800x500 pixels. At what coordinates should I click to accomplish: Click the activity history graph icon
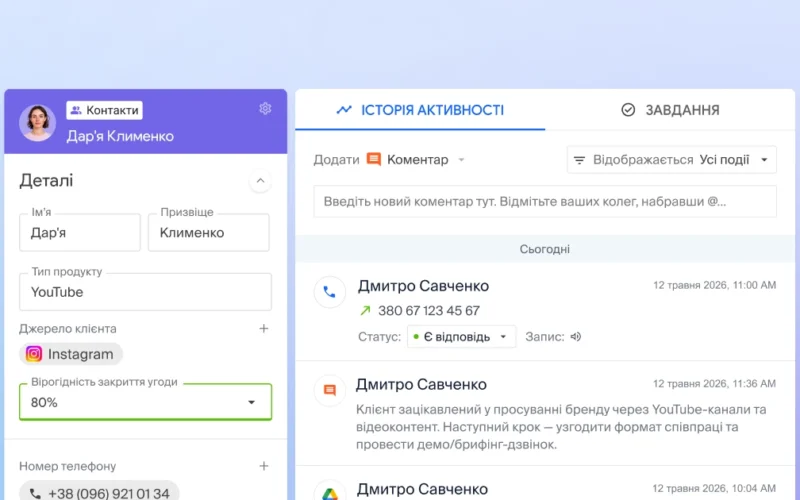tap(344, 110)
